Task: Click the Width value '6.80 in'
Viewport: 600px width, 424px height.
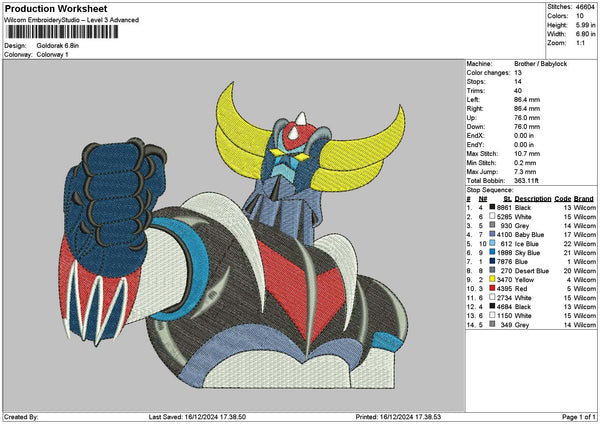Action: point(585,34)
